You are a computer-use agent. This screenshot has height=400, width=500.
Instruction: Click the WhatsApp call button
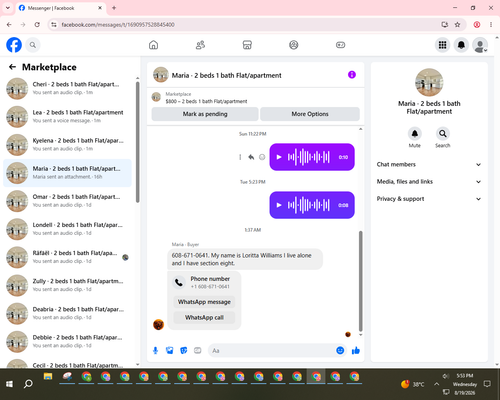(204, 318)
